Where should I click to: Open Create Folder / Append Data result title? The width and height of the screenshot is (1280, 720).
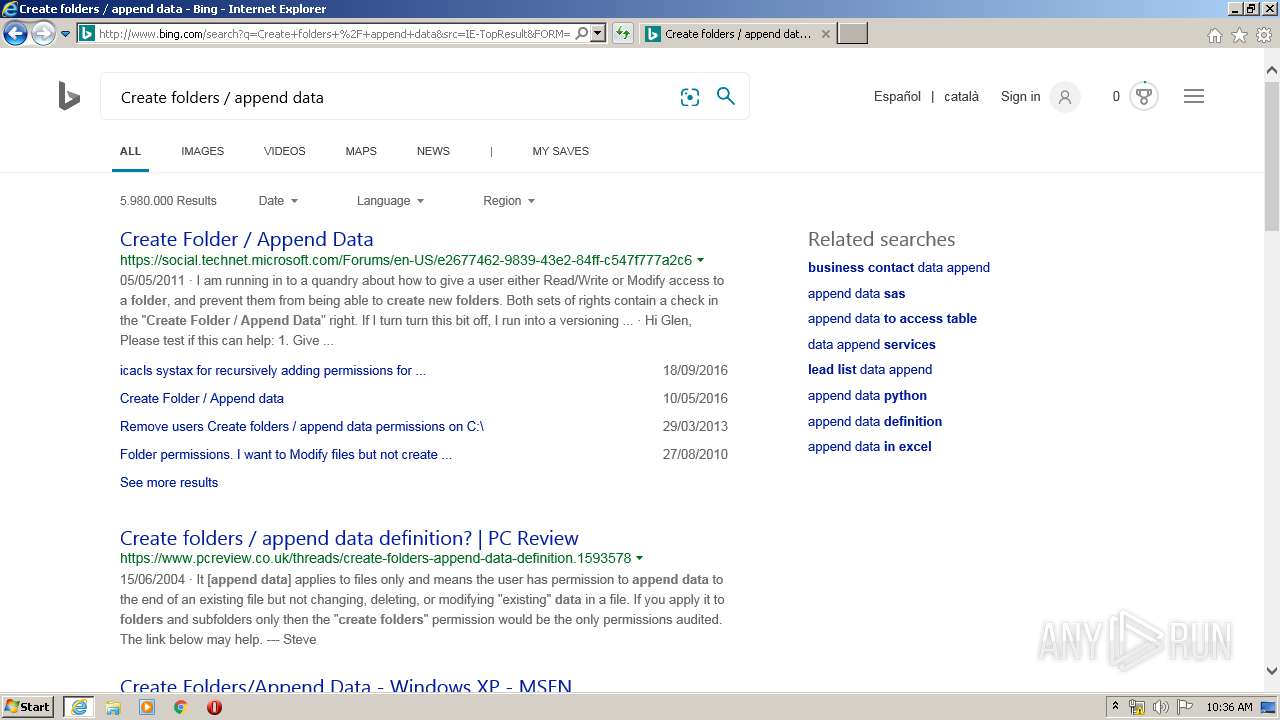[246, 239]
